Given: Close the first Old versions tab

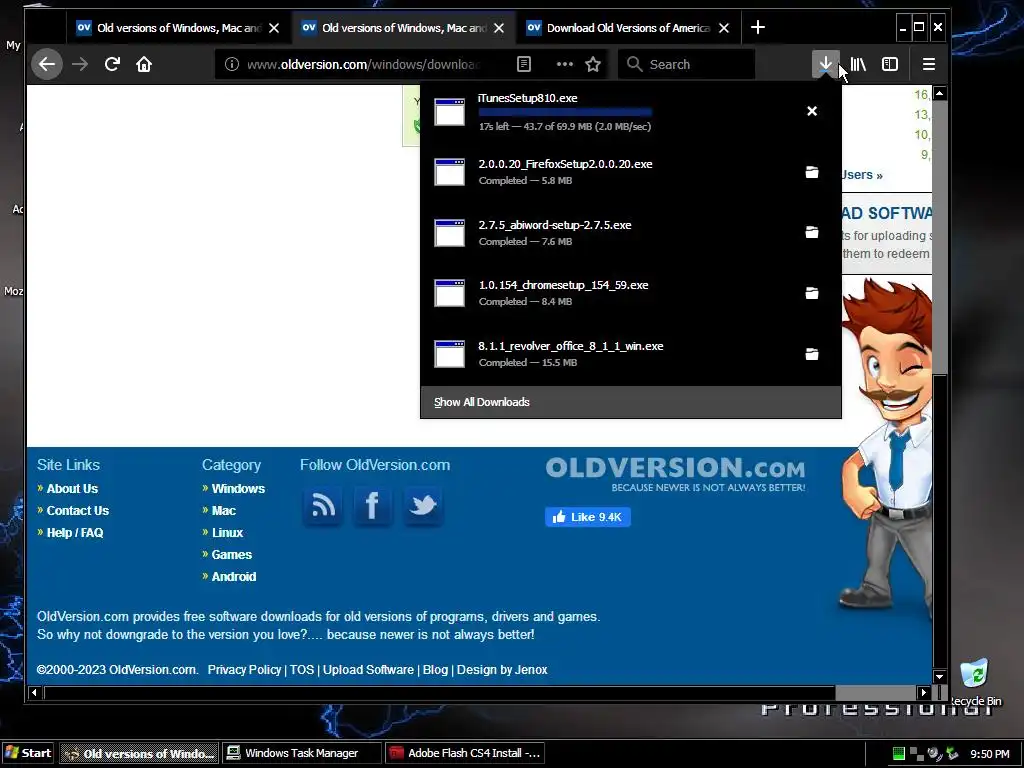Looking at the screenshot, I should click(274, 28).
